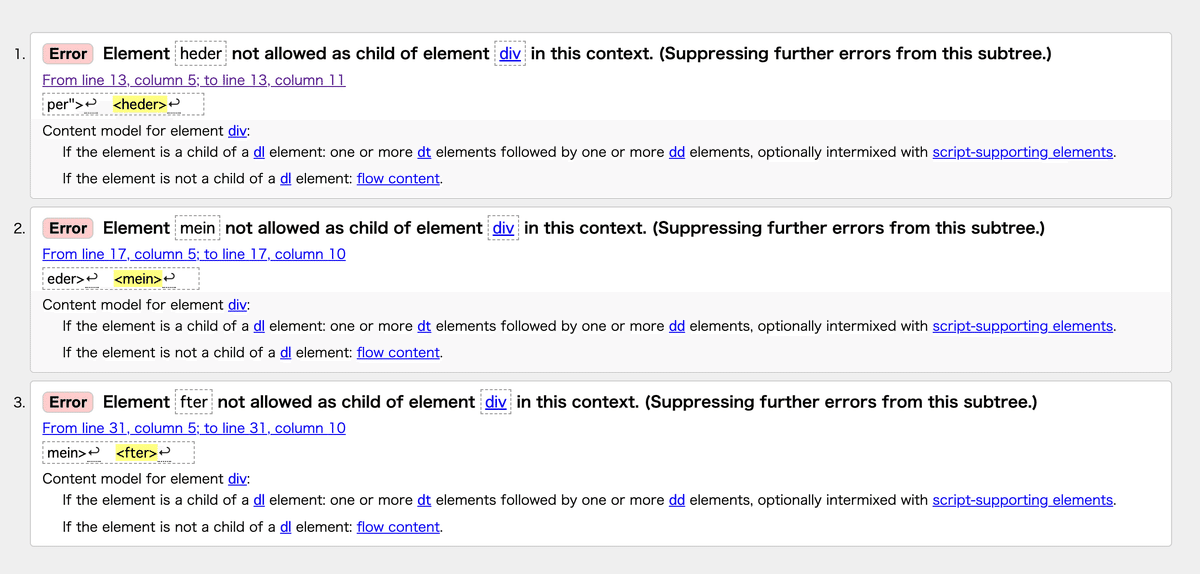The image size is (1200, 574).
Task: Click the highlighted <mein> code extract
Action: [x=138, y=279]
